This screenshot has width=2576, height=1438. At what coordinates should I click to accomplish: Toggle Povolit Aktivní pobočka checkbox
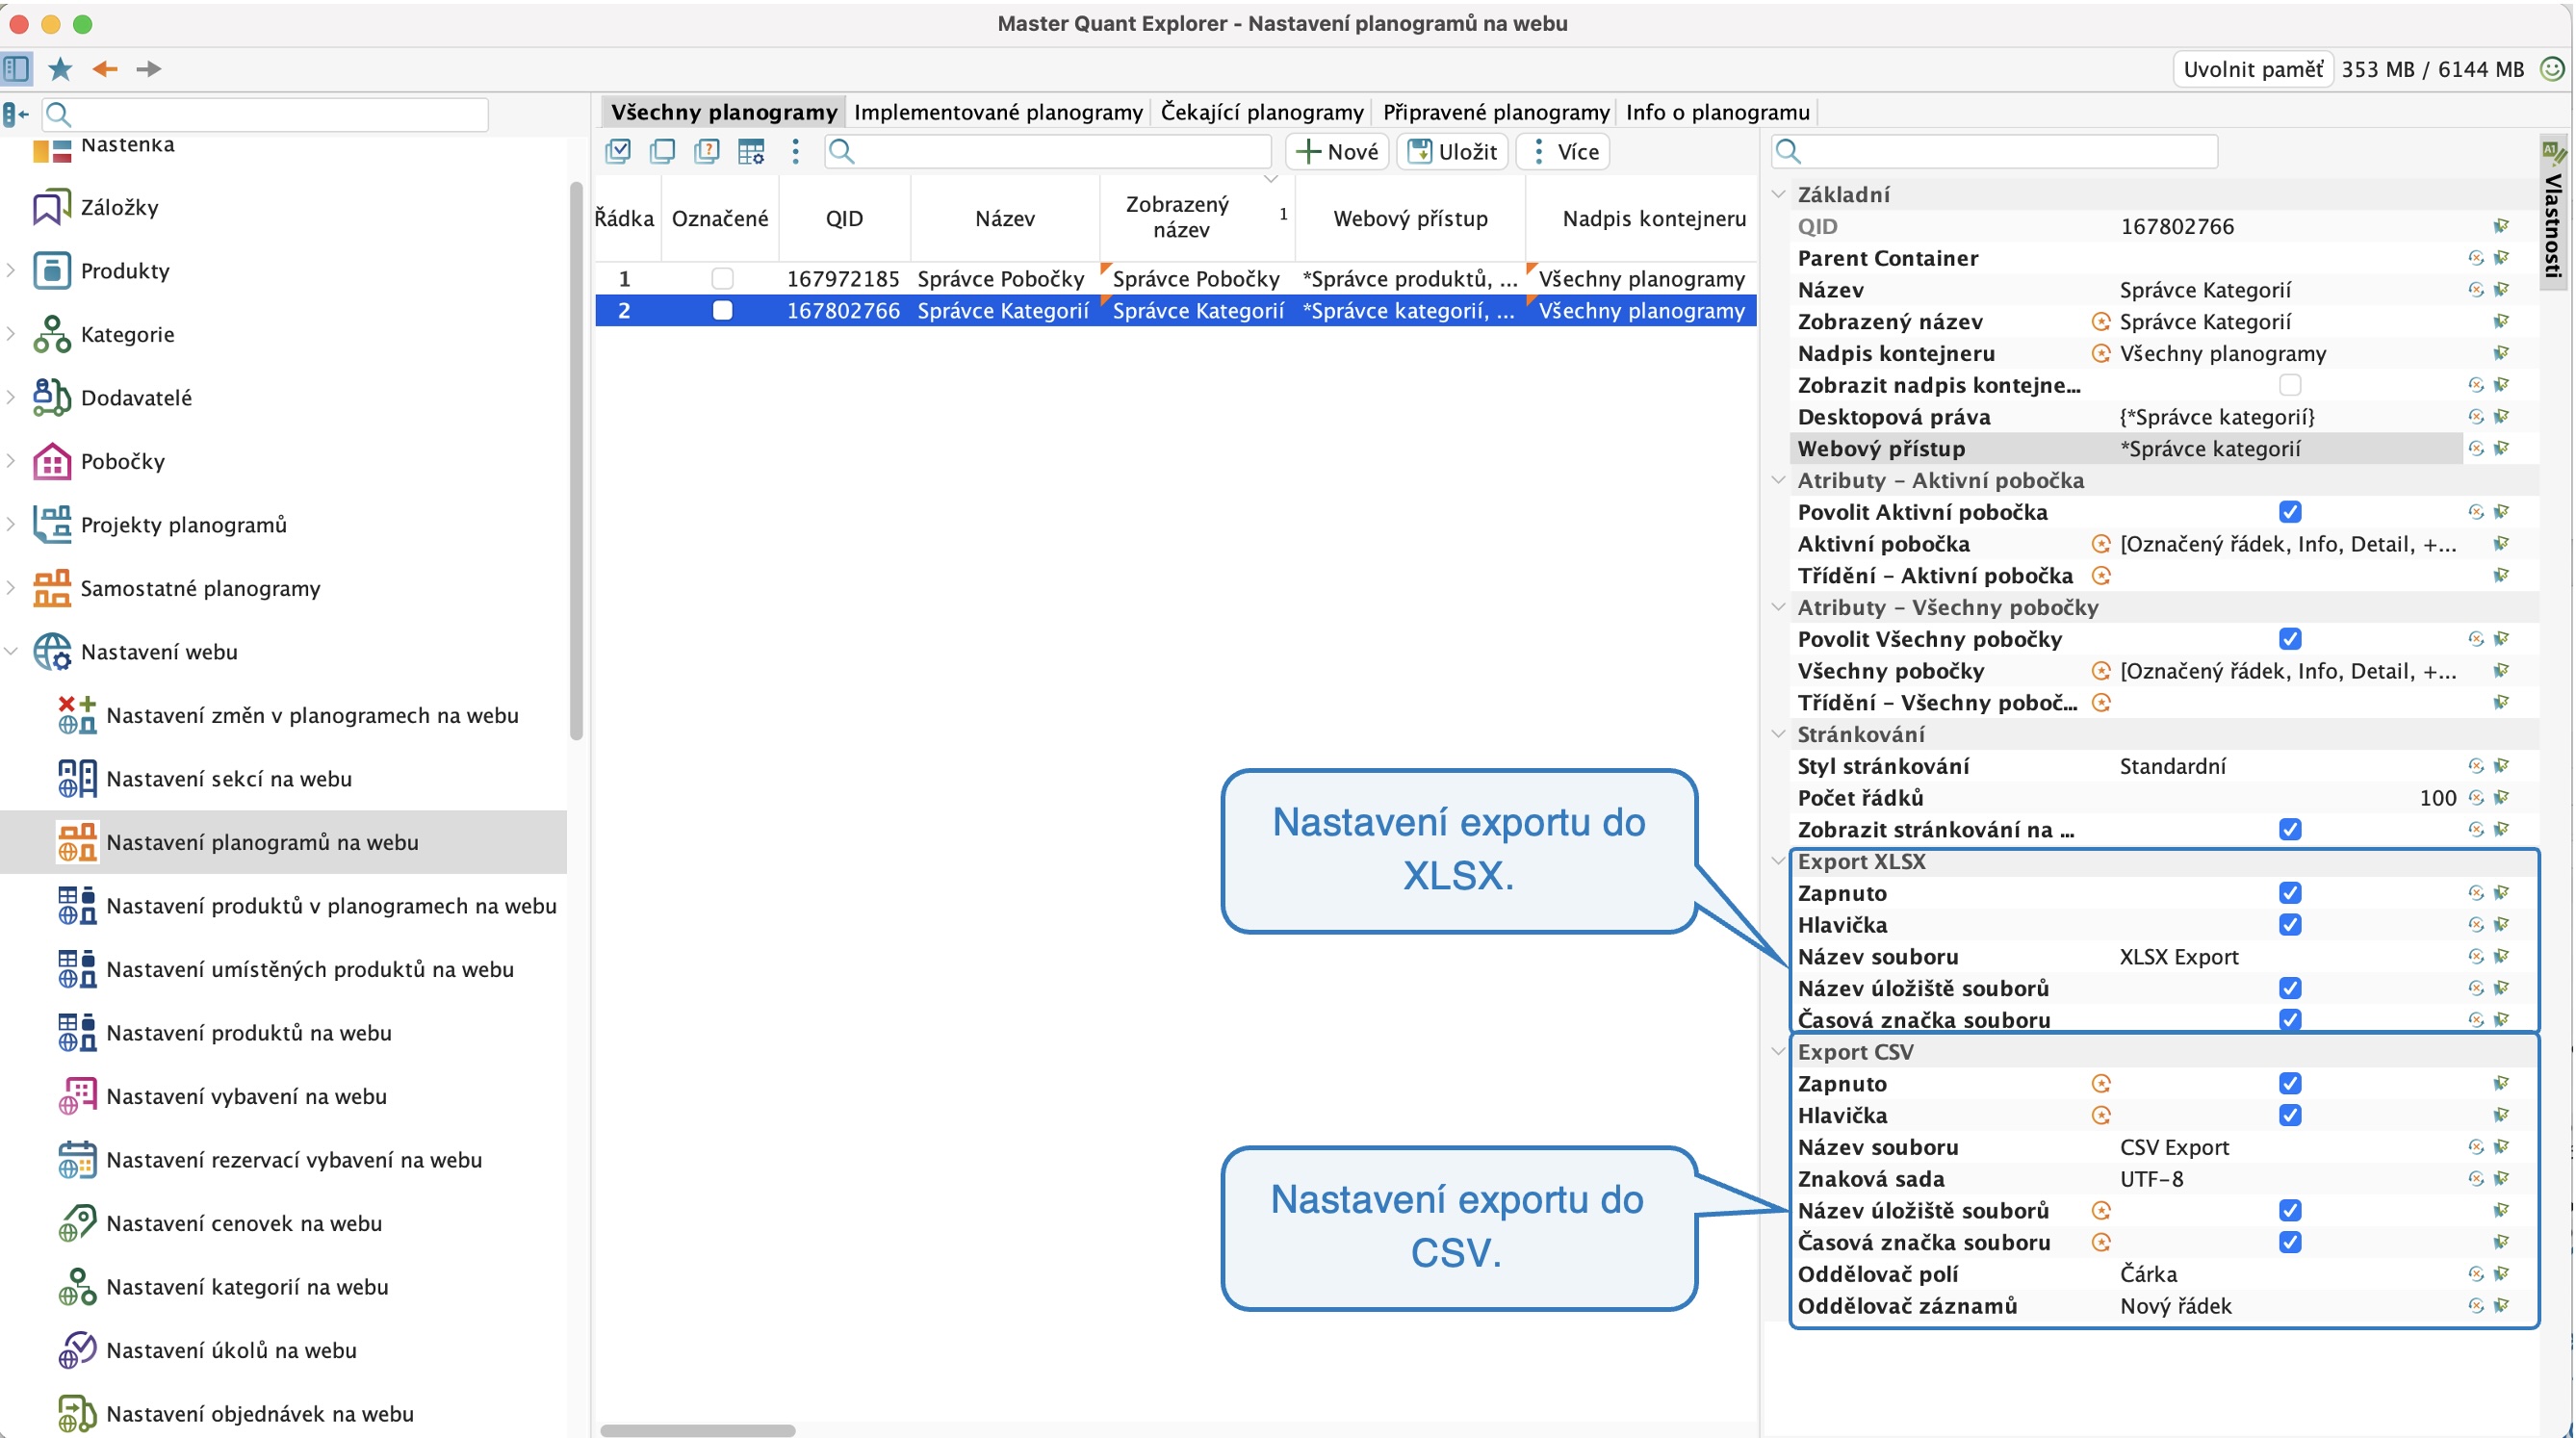point(2290,512)
